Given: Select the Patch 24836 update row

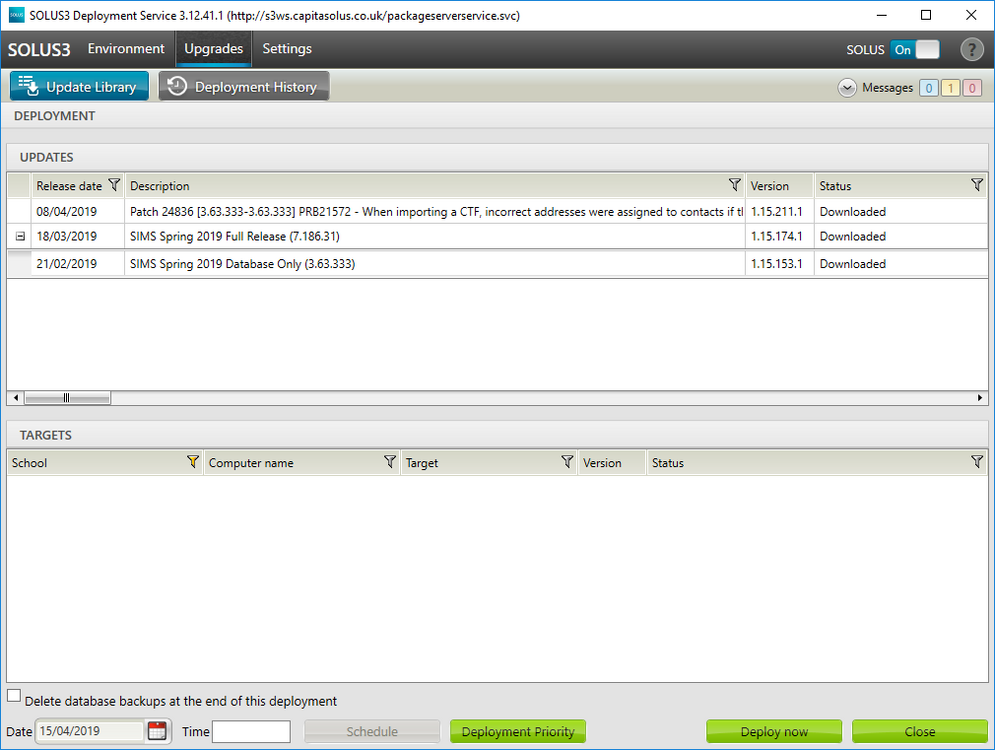Looking at the screenshot, I should click(498, 211).
